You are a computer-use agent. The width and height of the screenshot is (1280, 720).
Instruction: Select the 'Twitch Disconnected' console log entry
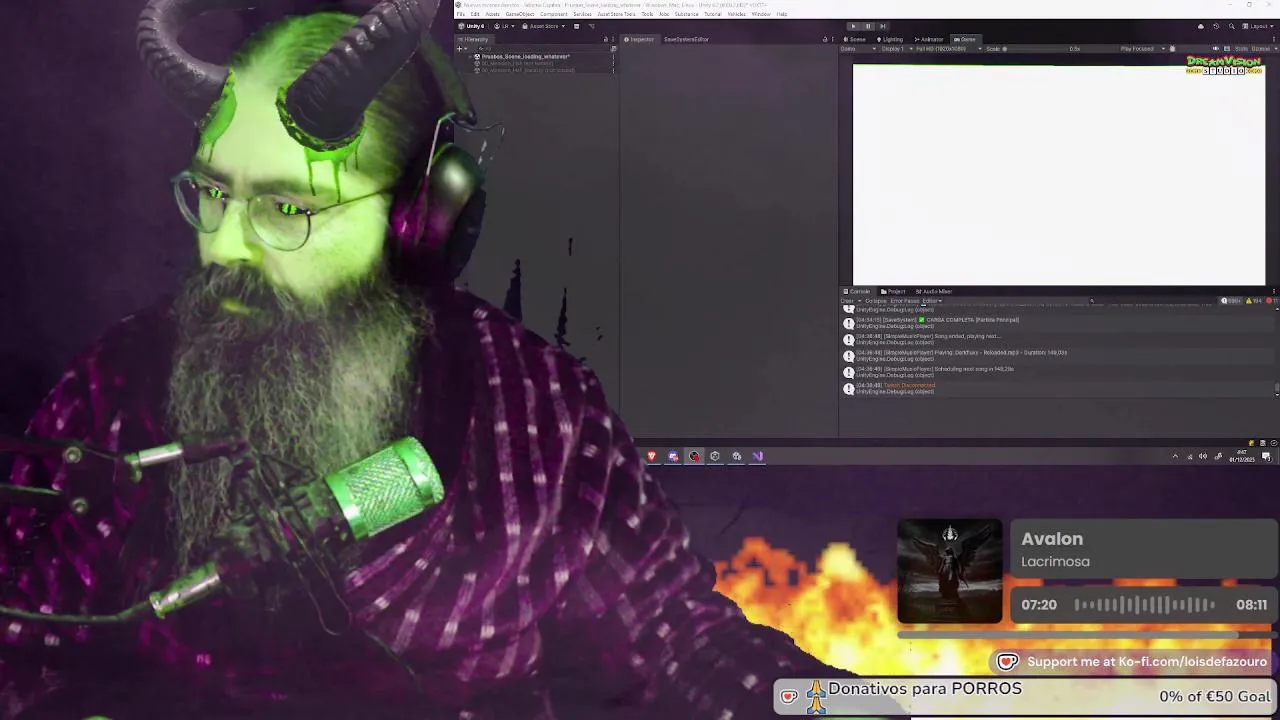(x=1057, y=388)
